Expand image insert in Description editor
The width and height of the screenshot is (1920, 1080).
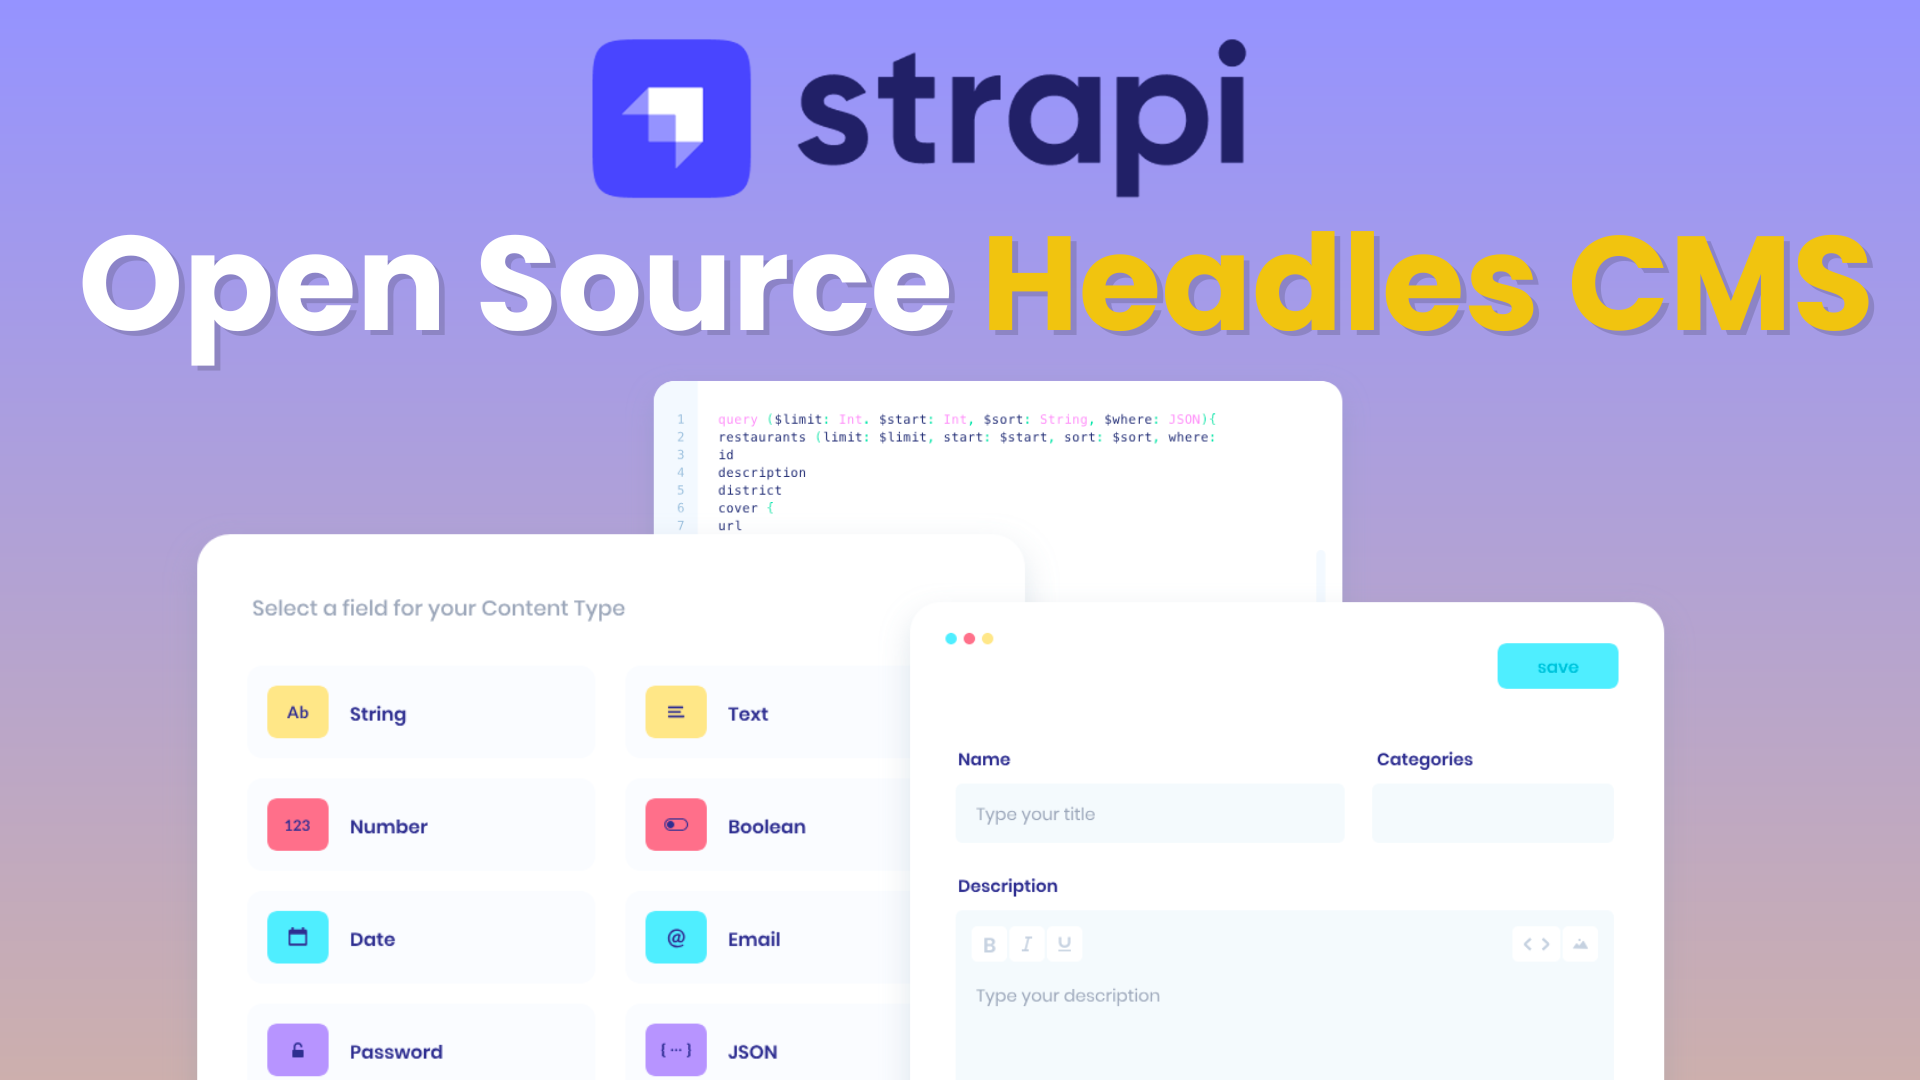tap(1581, 944)
